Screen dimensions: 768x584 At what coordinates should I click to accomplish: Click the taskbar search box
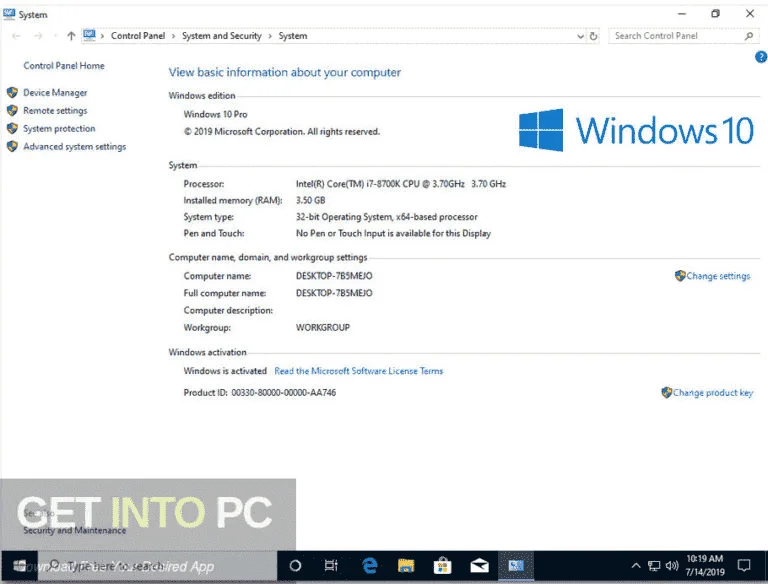(158, 566)
